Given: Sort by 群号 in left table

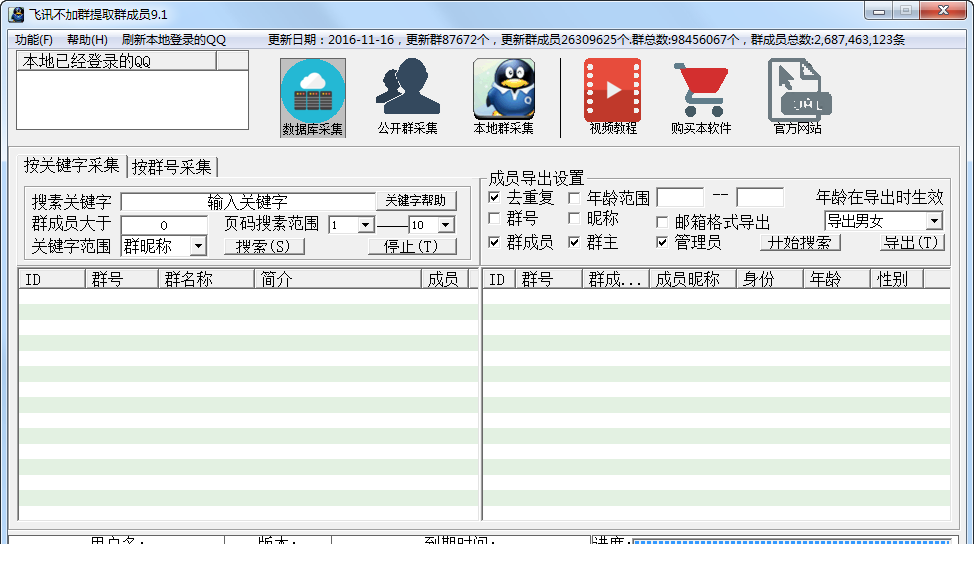Looking at the screenshot, I should 122,279.
